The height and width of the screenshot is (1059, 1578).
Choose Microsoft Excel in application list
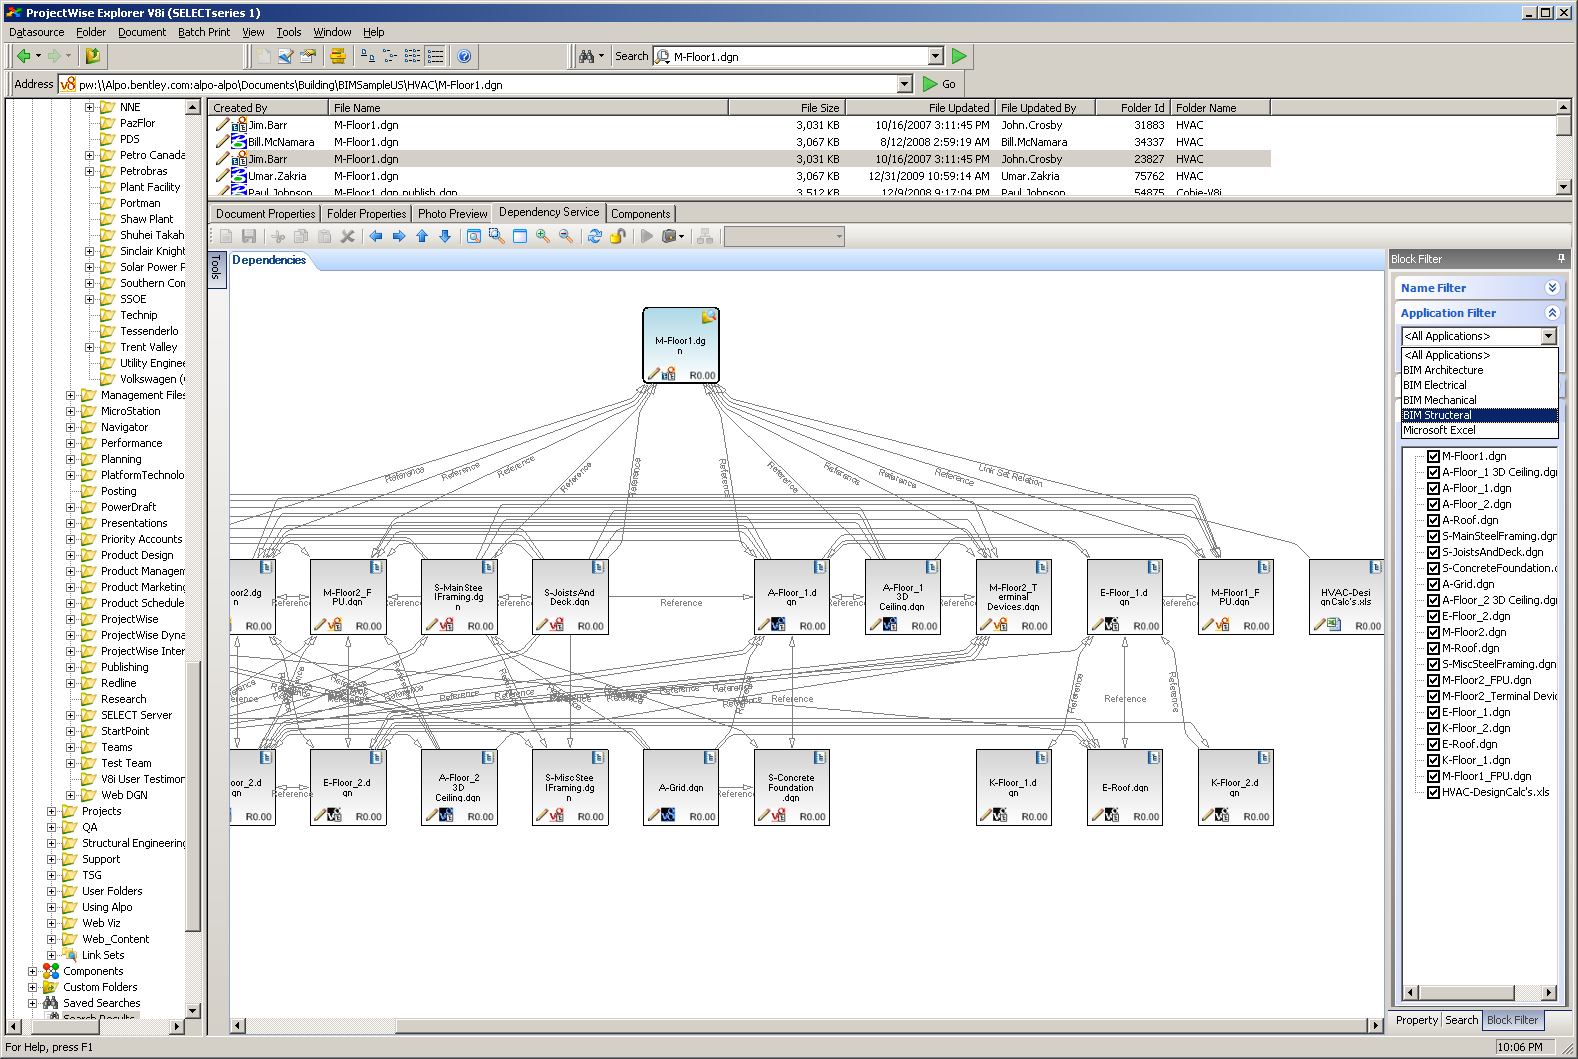[1479, 430]
